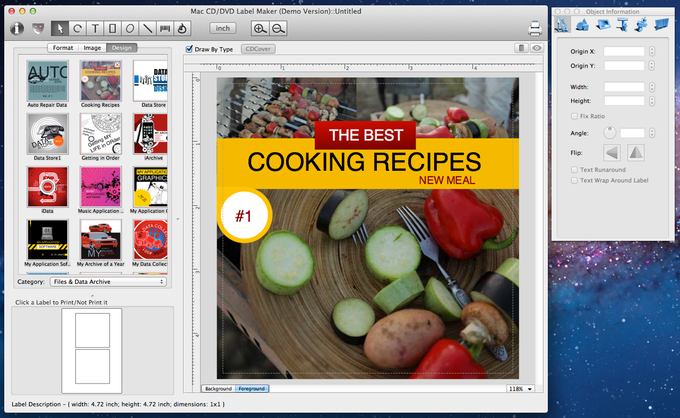Viewport: 680px width, 418px height.
Task: Select the Barcode tool
Action: coord(165,29)
